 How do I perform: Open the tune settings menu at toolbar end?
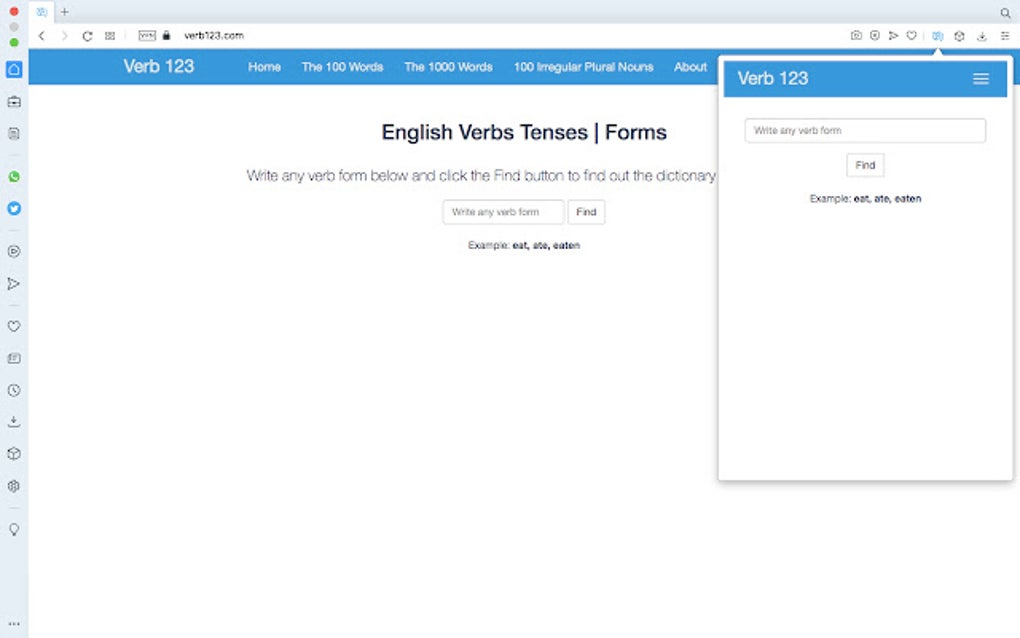coord(1004,35)
